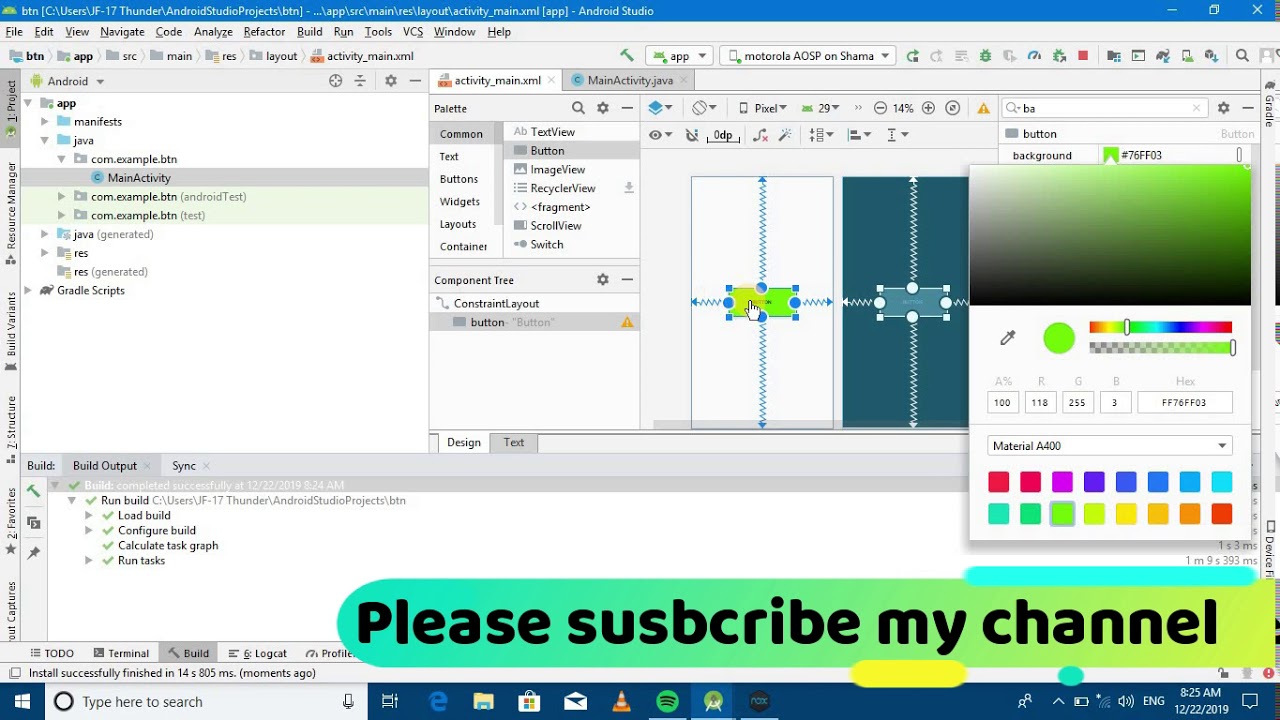Open the VCS menu

pyautogui.click(x=413, y=32)
